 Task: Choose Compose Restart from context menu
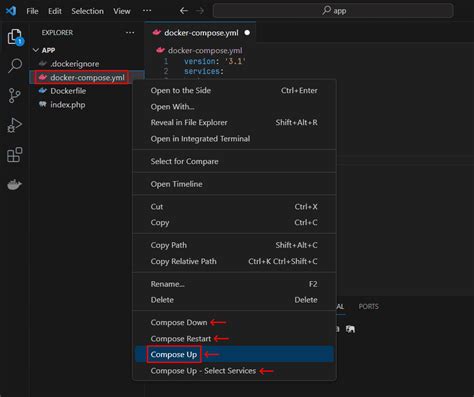click(234, 338)
